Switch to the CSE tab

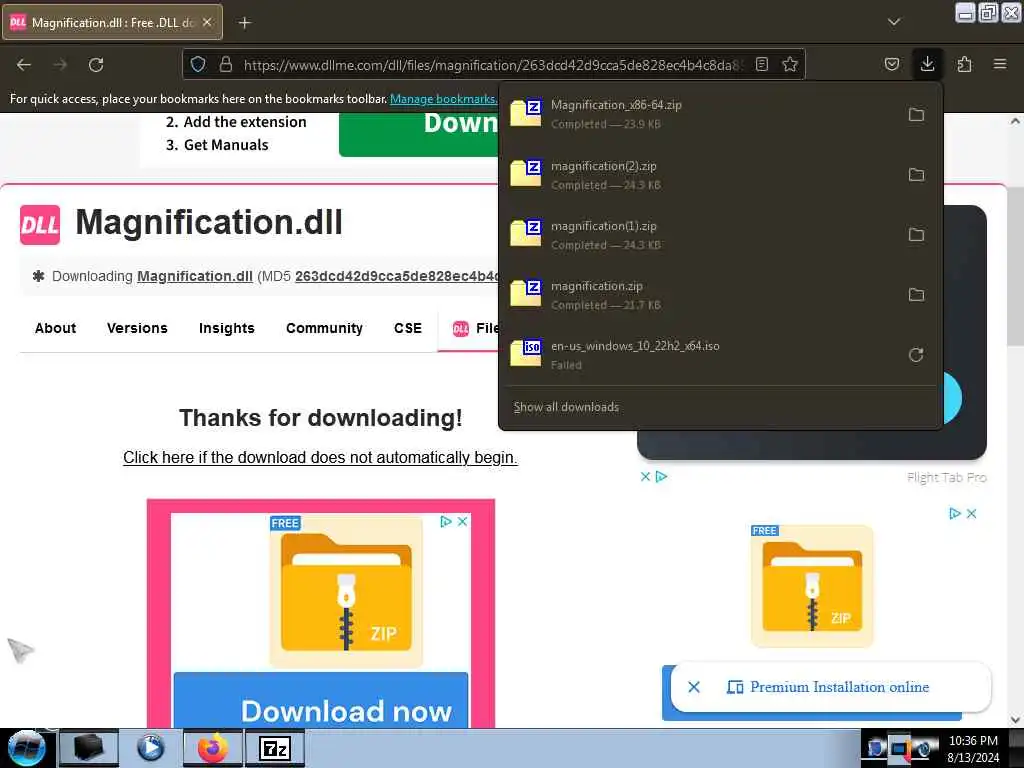coord(408,328)
